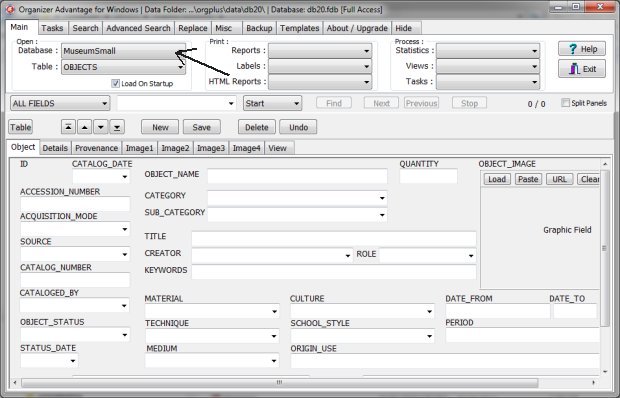Click the Table view button
Image resolution: width=620 pixels, height=398 pixels.
click(x=21, y=127)
